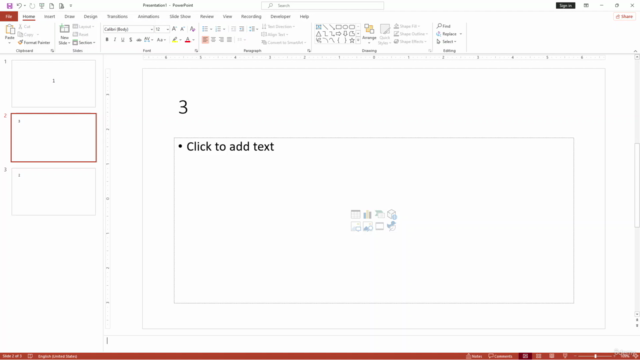The width and height of the screenshot is (640, 360).
Task: Open the font name dropdown
Action: [x=151, y=29]
